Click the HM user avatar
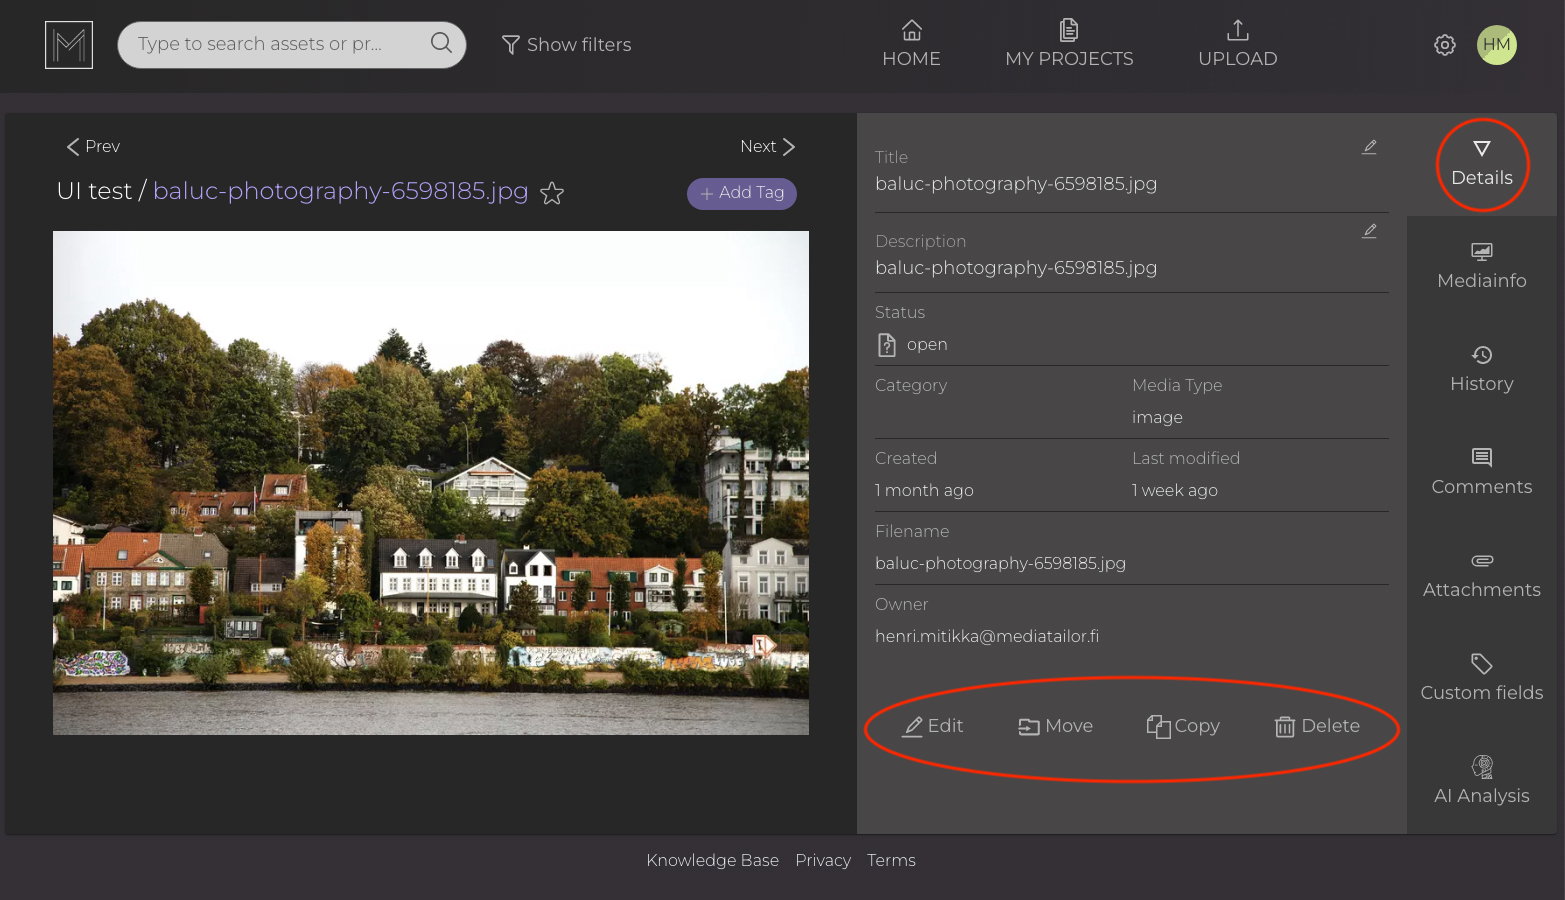1565x900 pixels. [1496, 45]
